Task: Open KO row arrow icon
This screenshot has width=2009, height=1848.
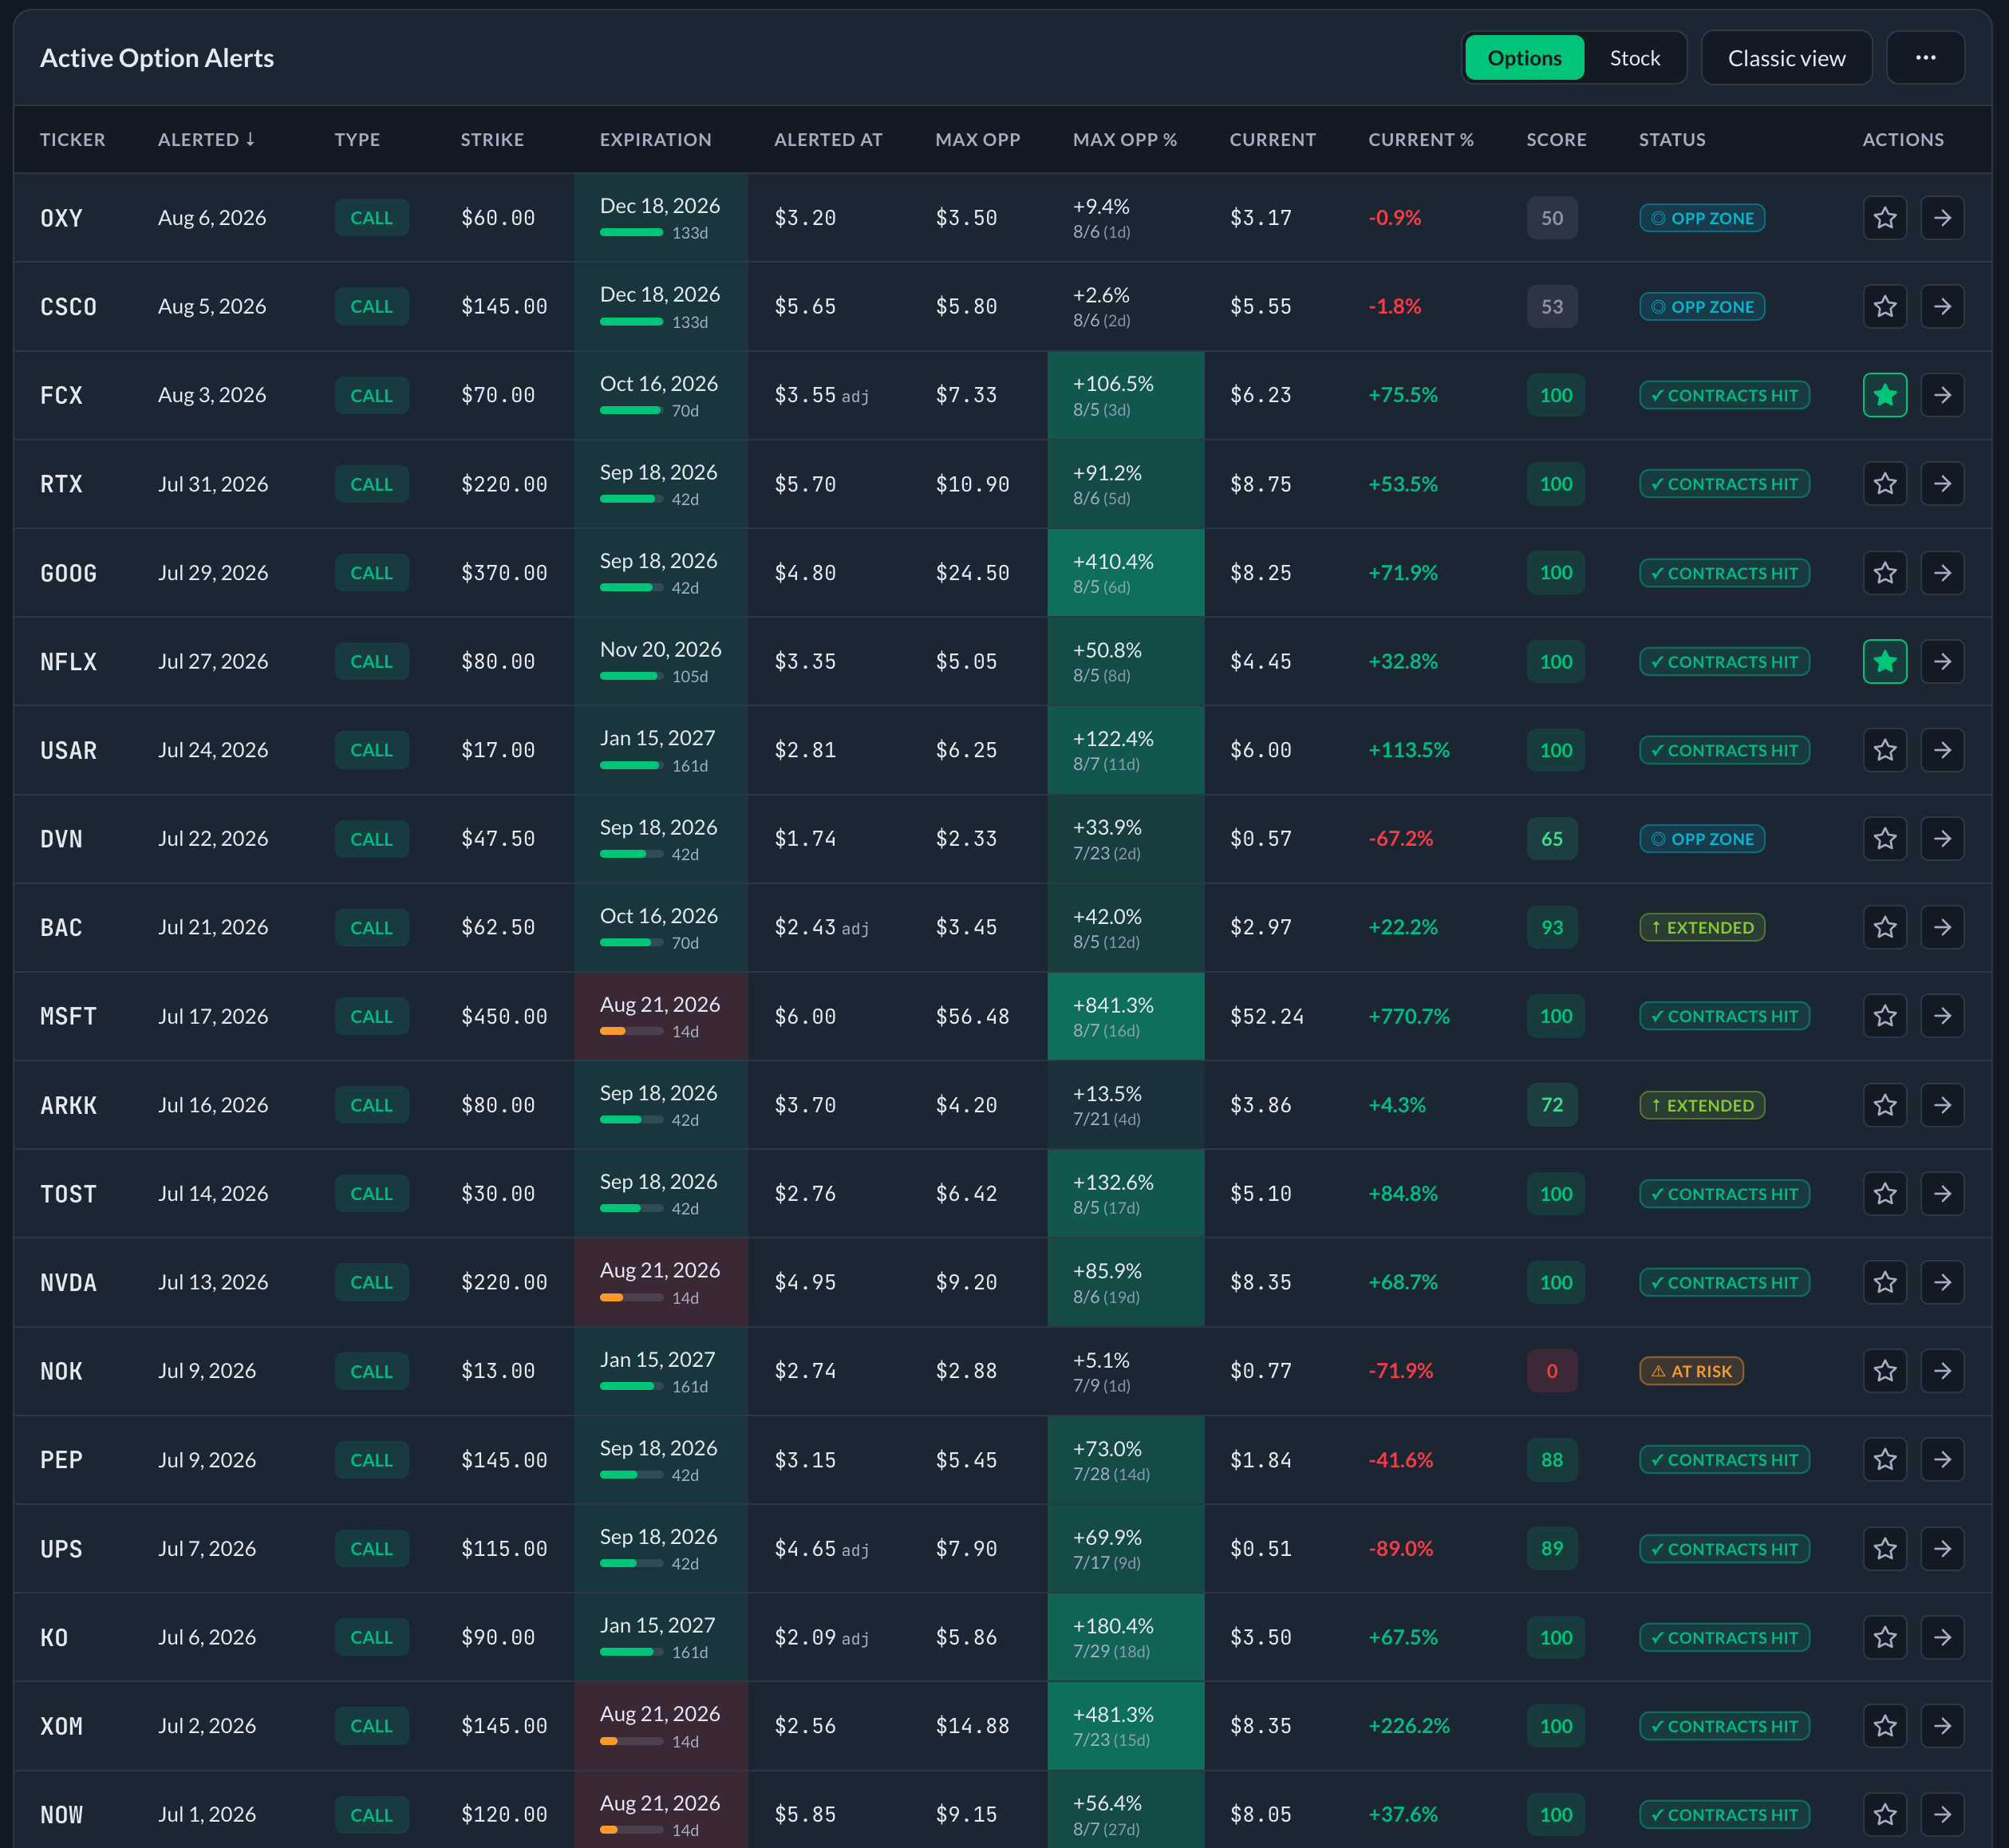Action: 1941,1637
